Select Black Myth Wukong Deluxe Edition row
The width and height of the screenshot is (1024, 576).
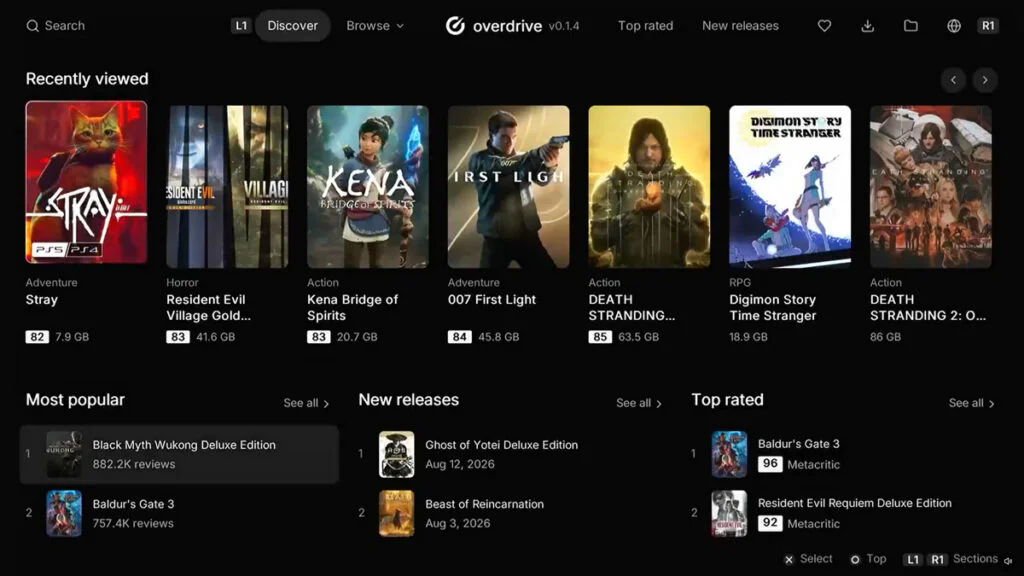(179, 455)
